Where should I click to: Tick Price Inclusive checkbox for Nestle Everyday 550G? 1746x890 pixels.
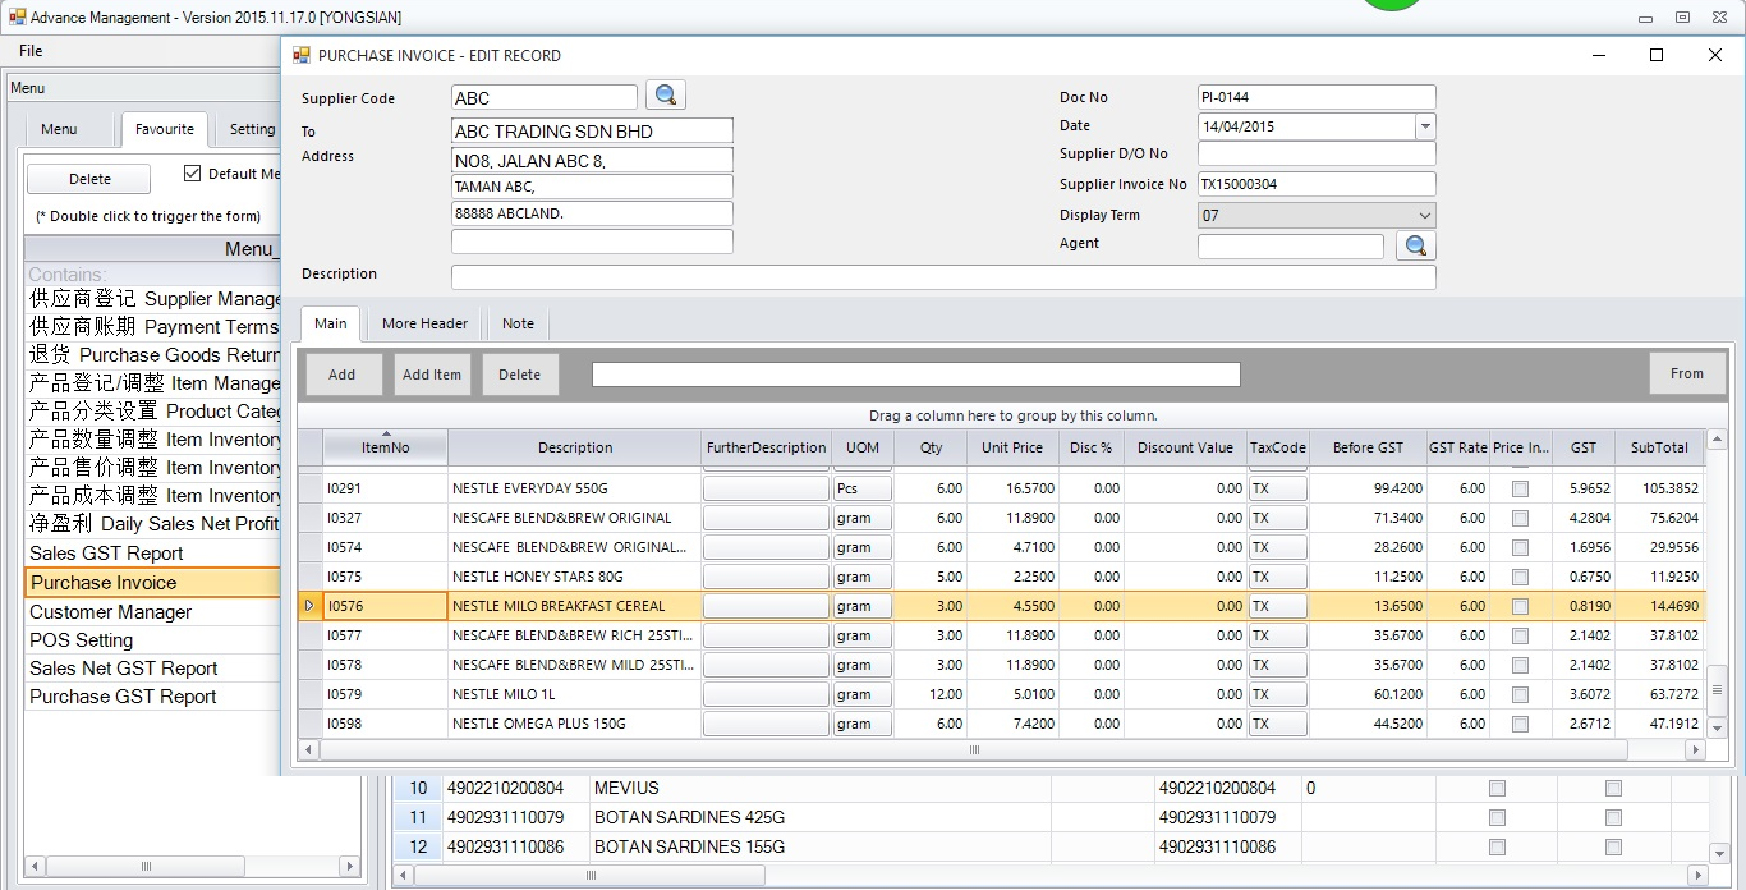tap(1520, 489)
